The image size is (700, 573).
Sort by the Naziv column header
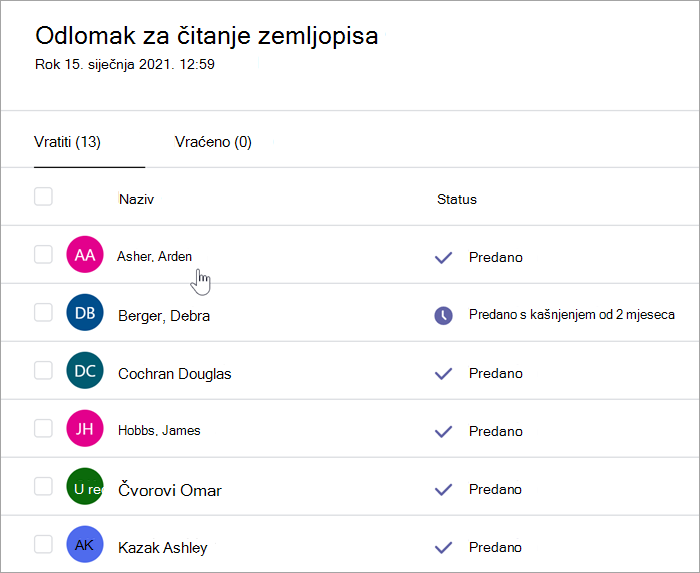click(x=136, y=199)
